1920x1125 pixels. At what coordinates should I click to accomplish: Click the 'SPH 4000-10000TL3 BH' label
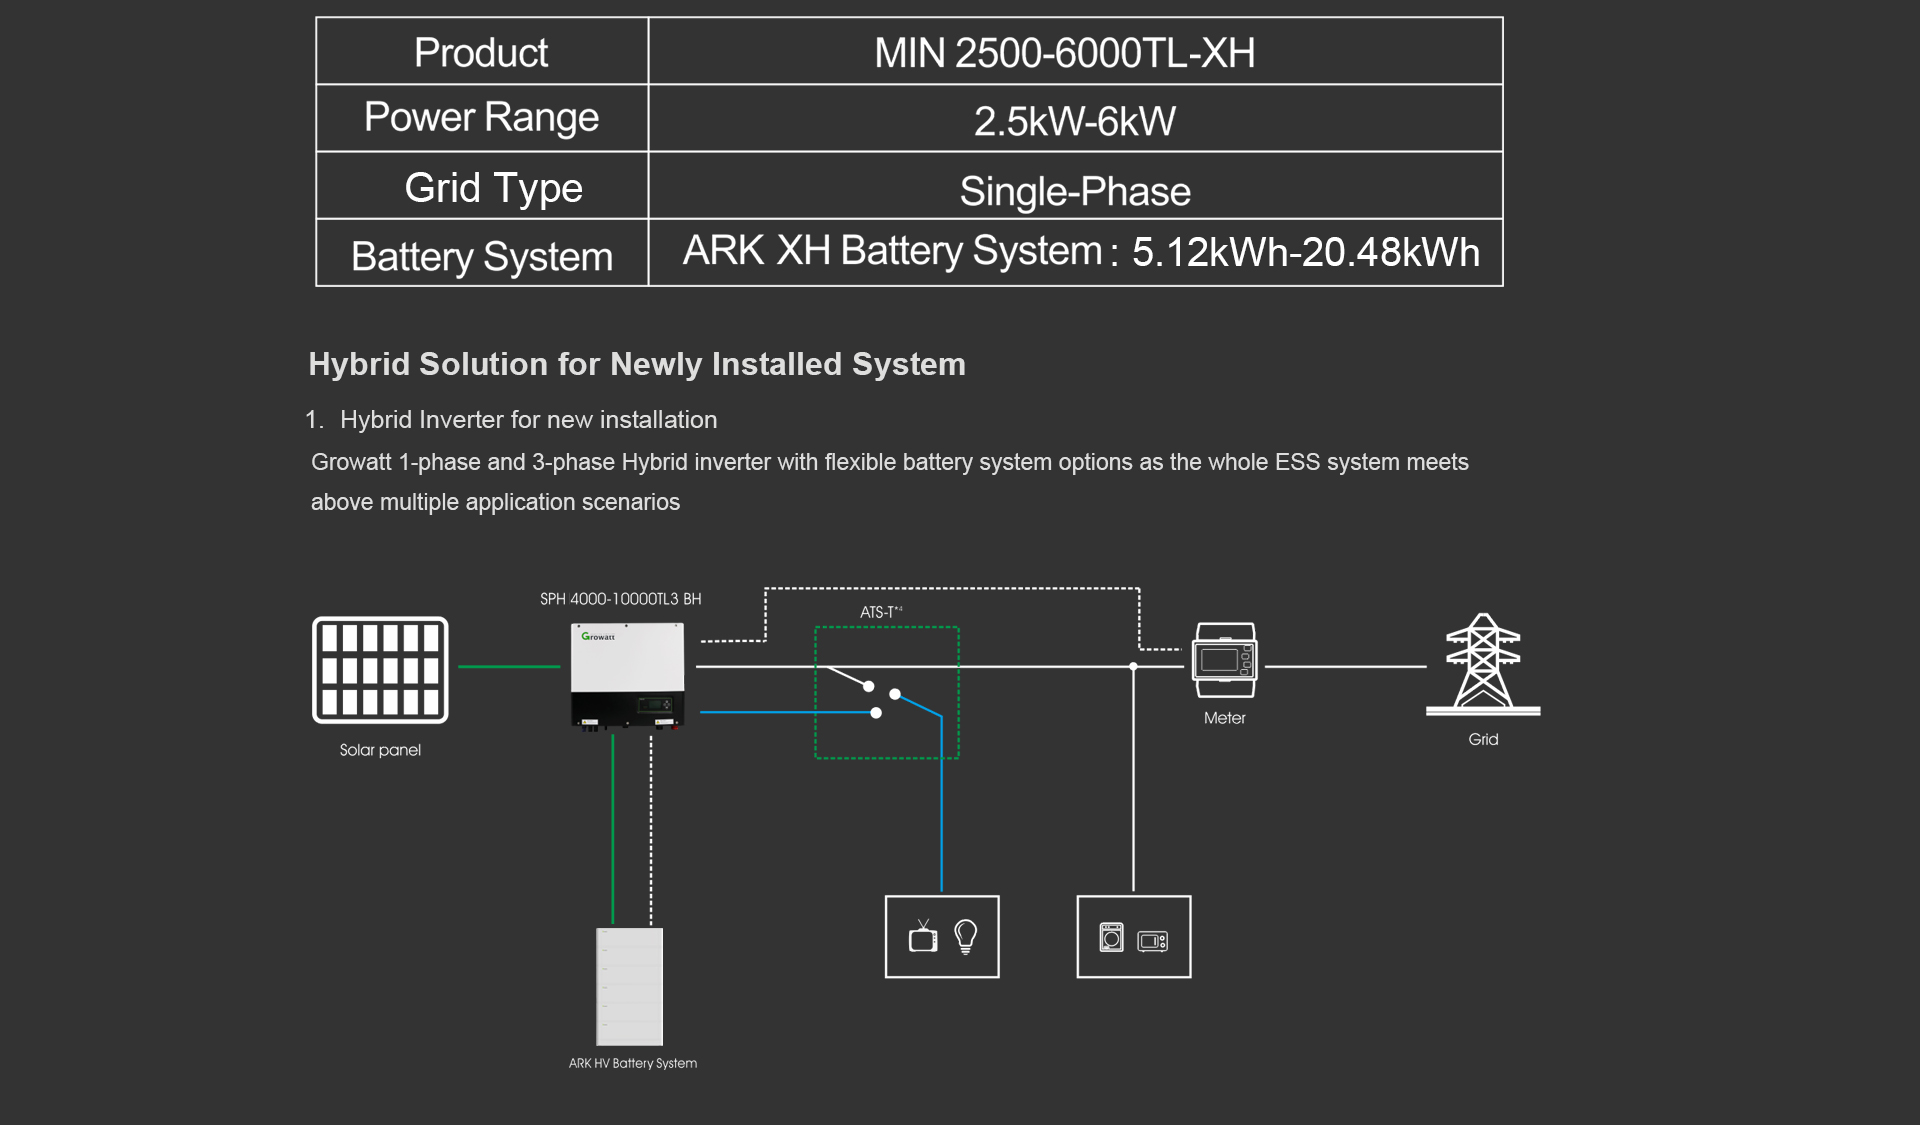621,599
